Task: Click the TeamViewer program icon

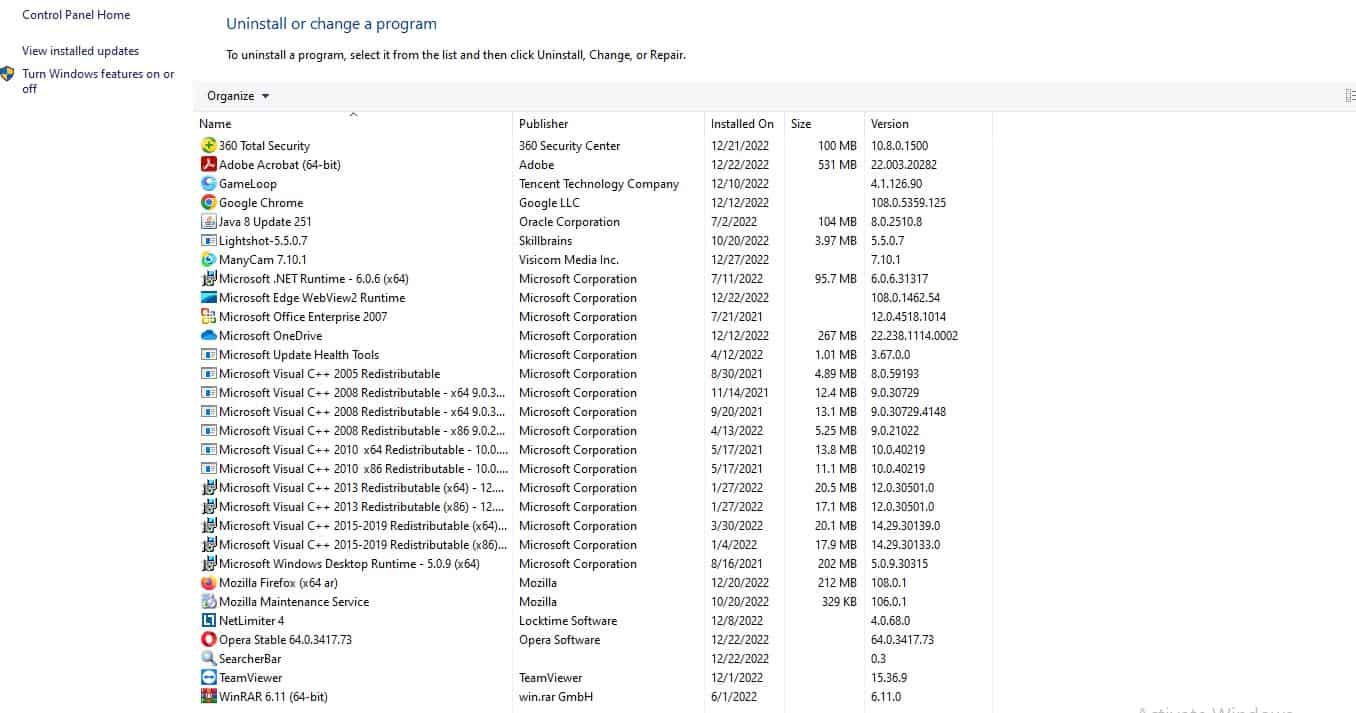Action: pos(209,678)
